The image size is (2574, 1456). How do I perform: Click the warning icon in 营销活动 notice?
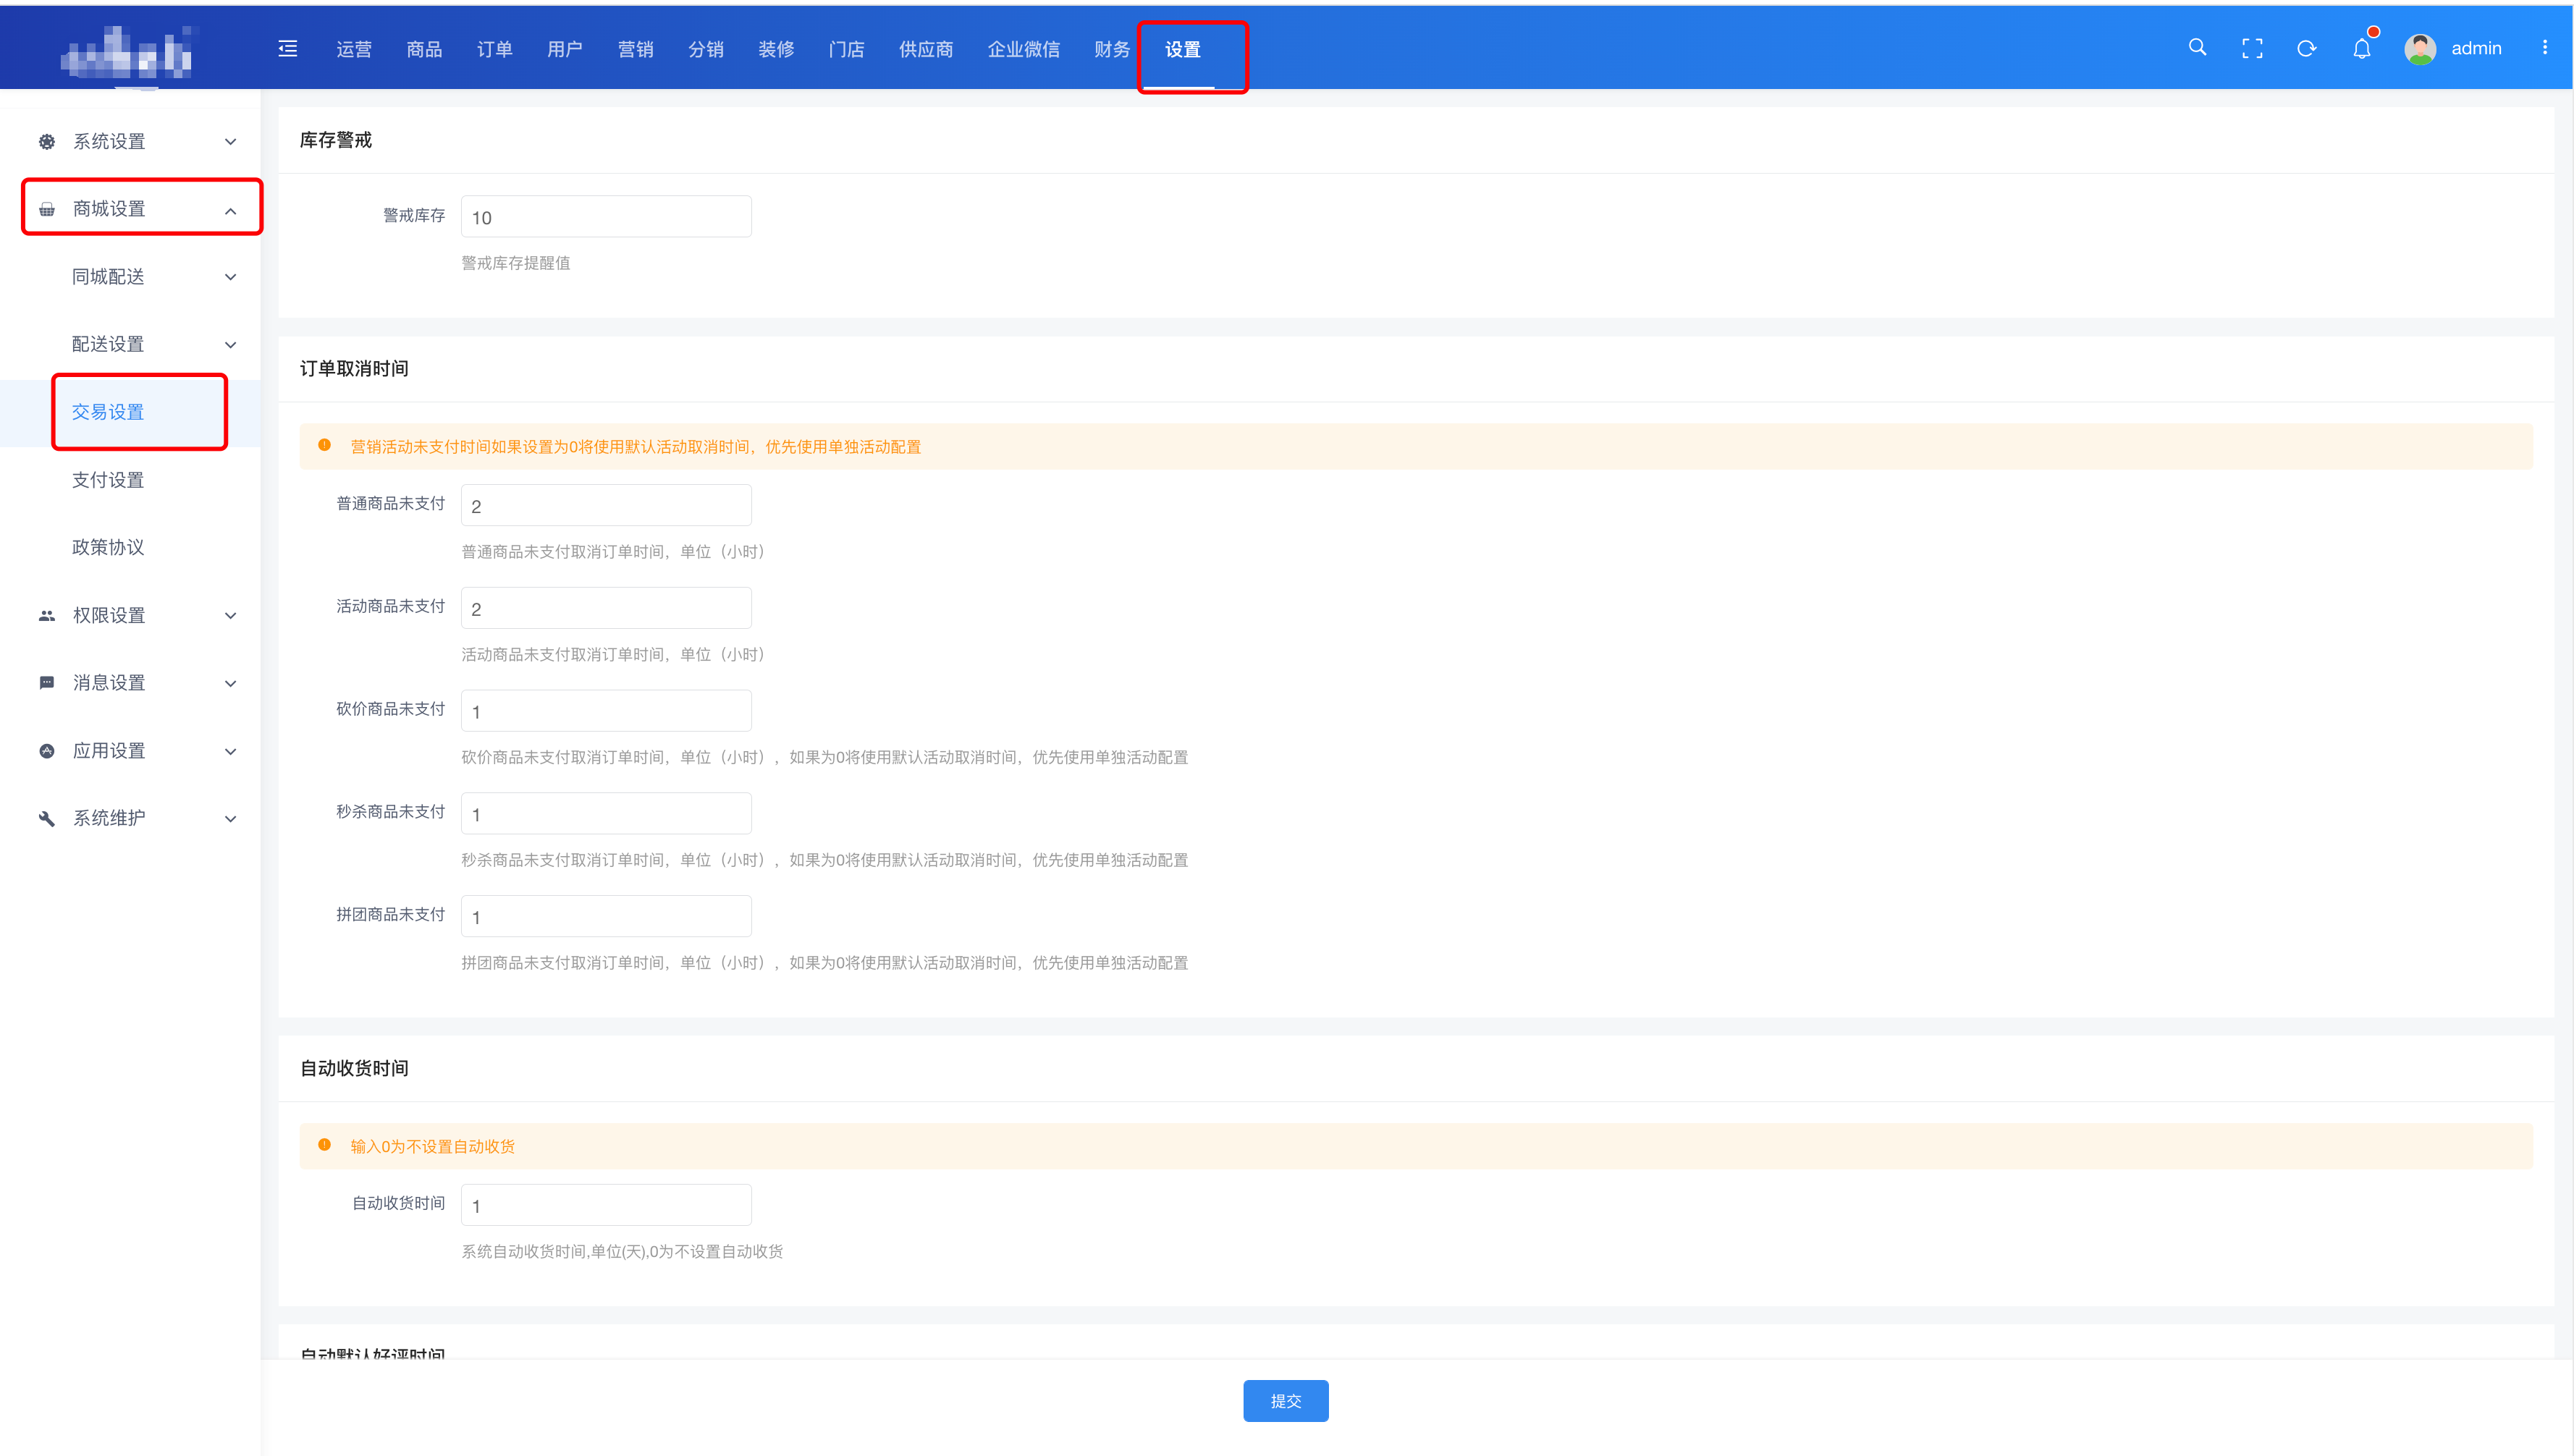coord(324,446)
